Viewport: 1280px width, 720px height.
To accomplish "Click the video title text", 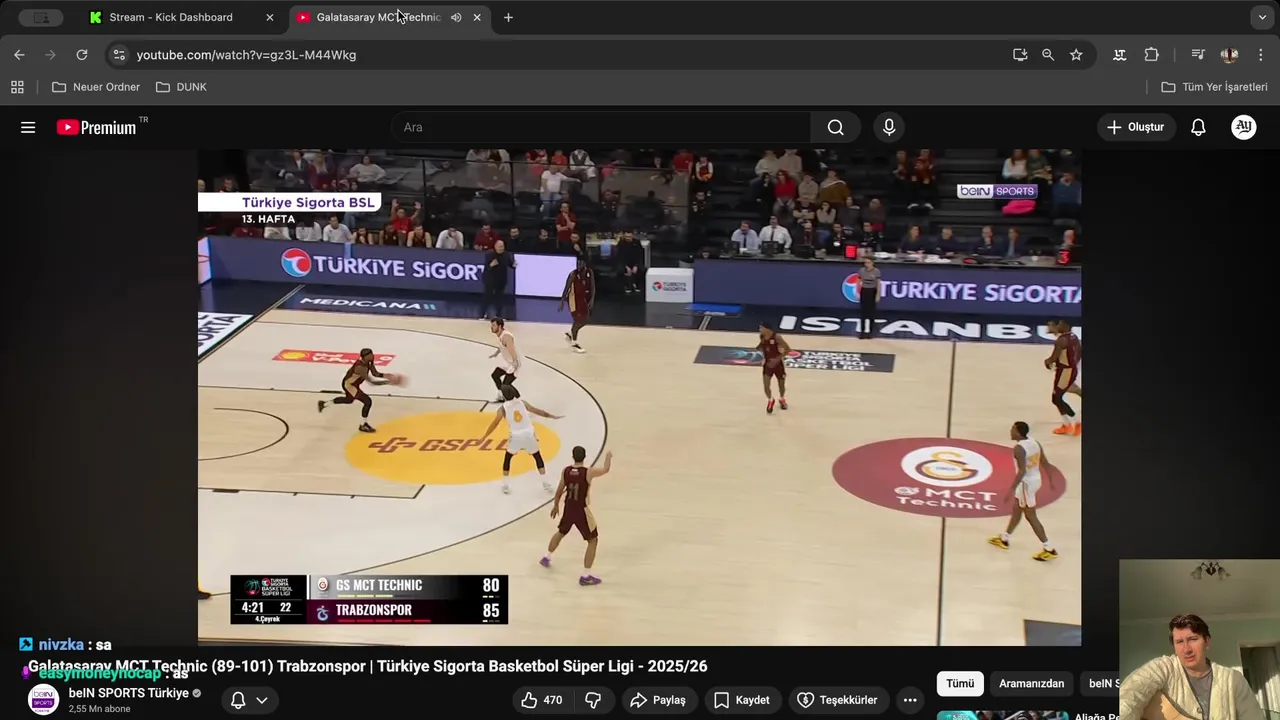I will (368, 666).
